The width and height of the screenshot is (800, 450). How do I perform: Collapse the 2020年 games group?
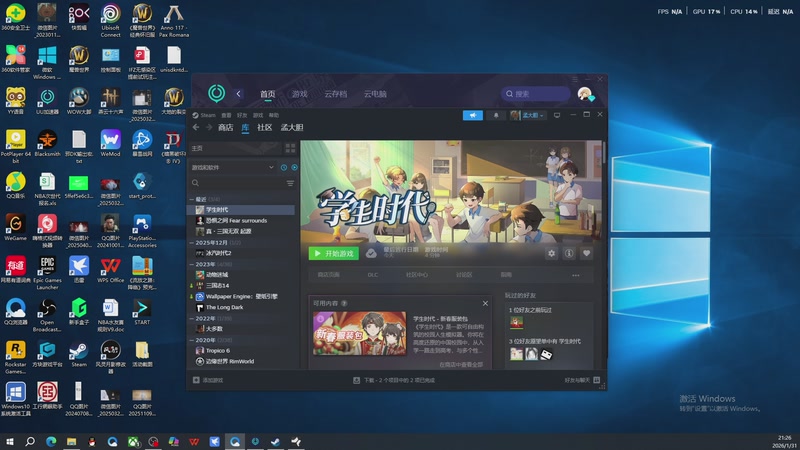pos(192,340)
